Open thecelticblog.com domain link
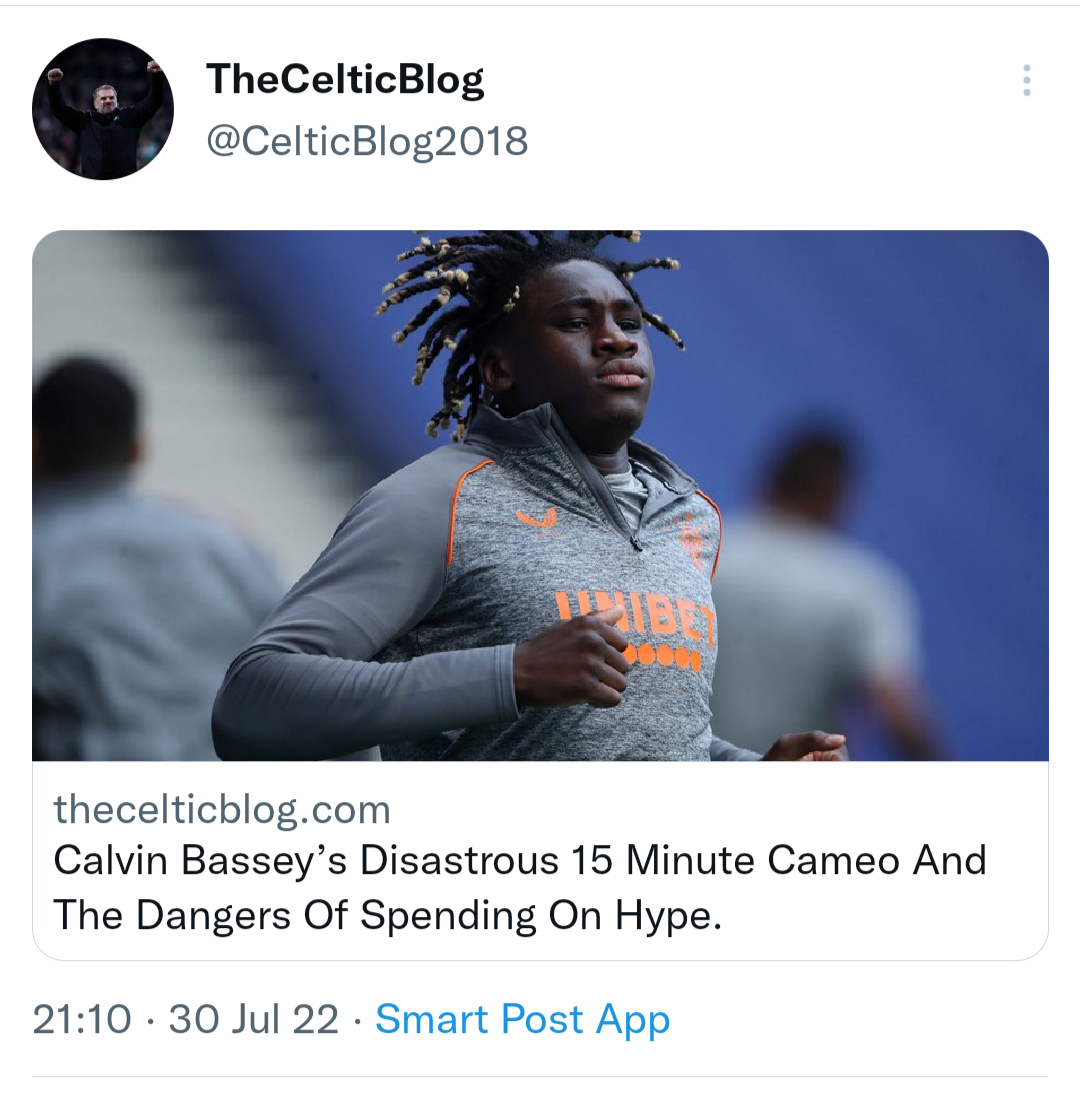This screenshot has width=1080, height=1098. [222, 809]
